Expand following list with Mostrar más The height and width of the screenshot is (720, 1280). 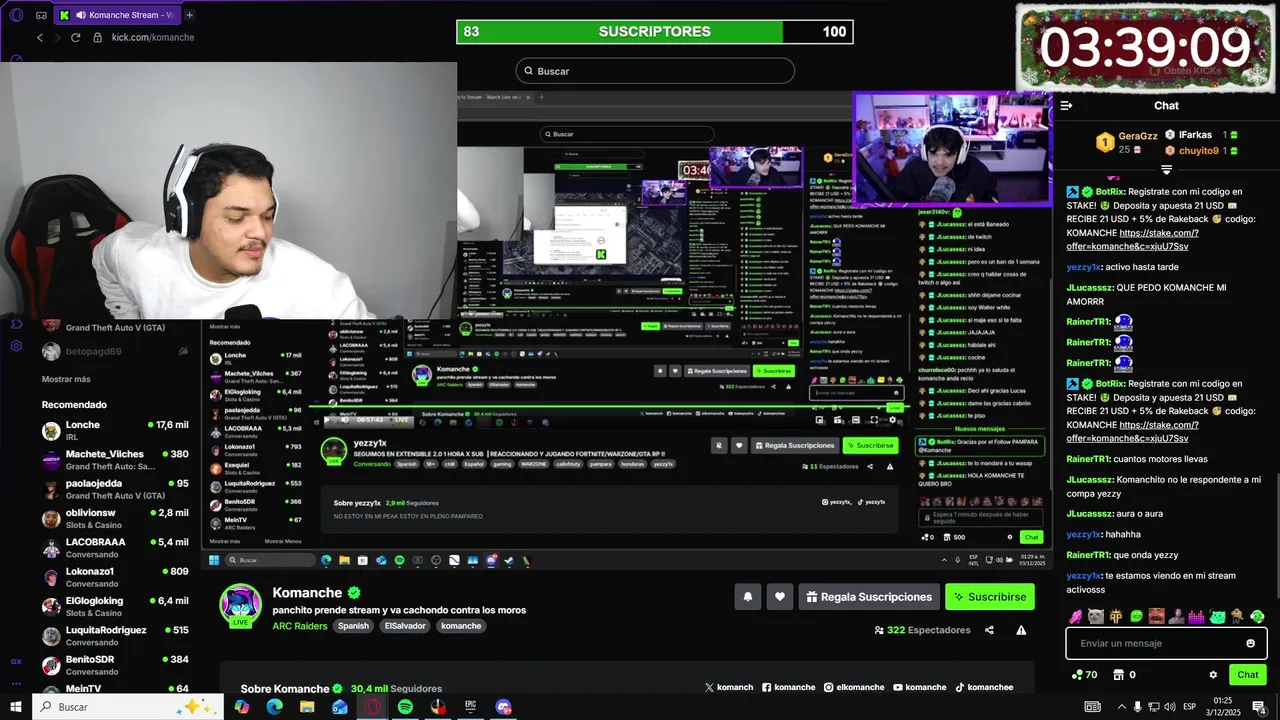(66, 379)
